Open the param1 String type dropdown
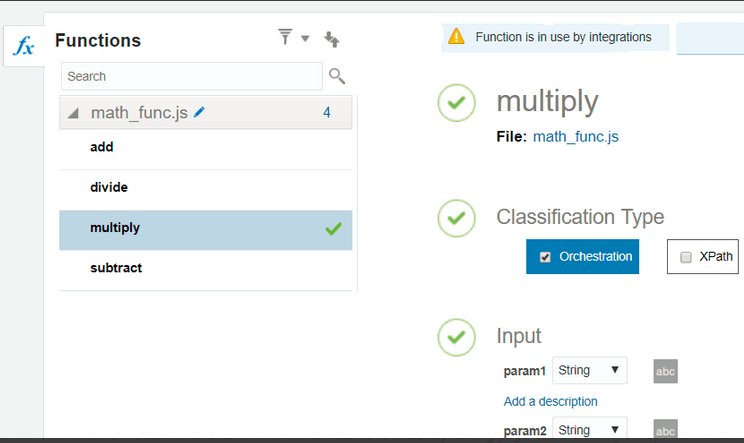The width and height of the screenshot is (744, 443). tap(589, 370)
